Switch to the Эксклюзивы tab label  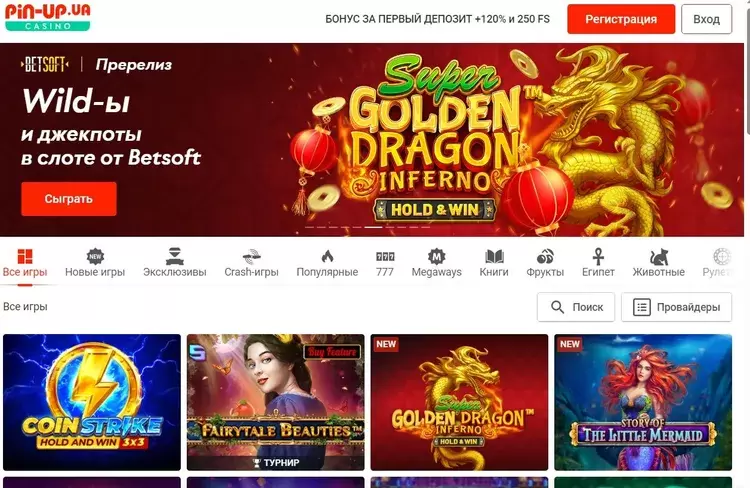pyautogui.click(x=175, y=272)
